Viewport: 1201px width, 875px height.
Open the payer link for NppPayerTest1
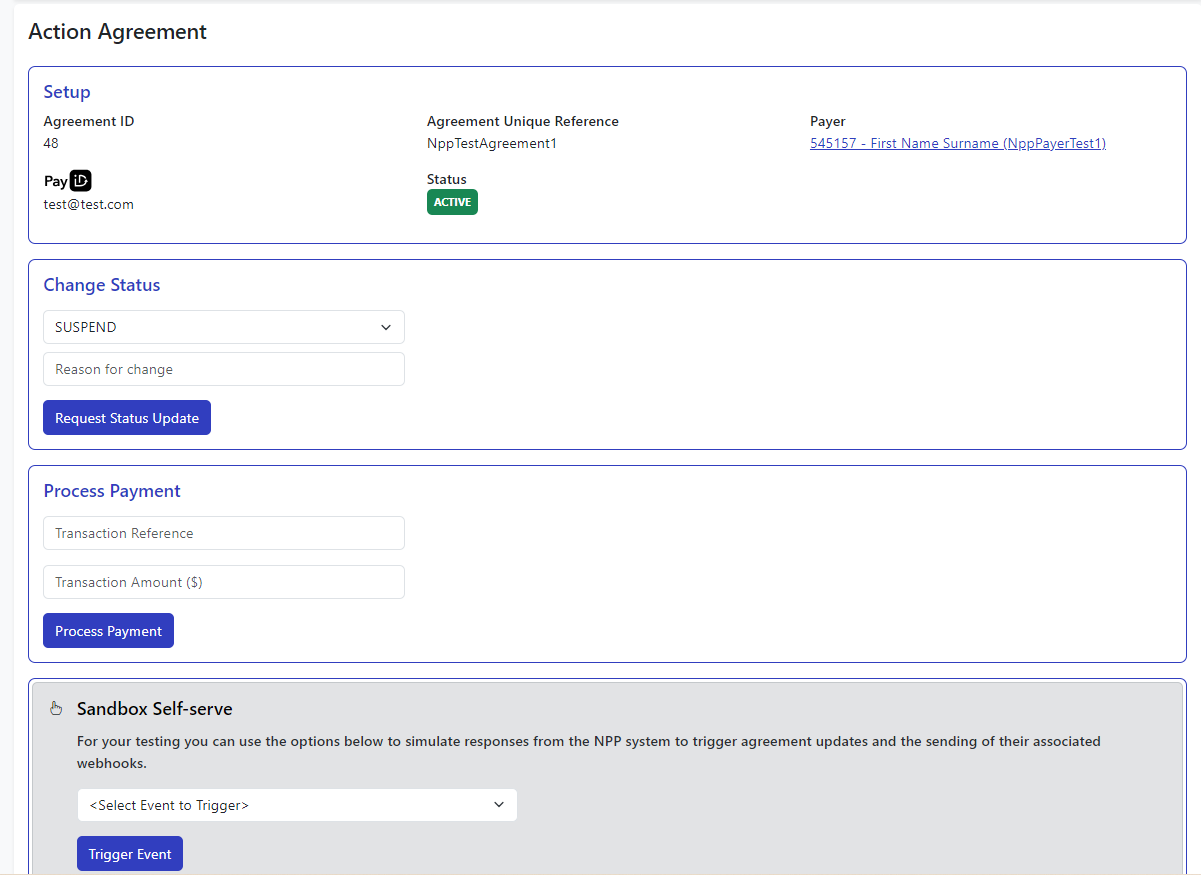[x=957, y=143]
